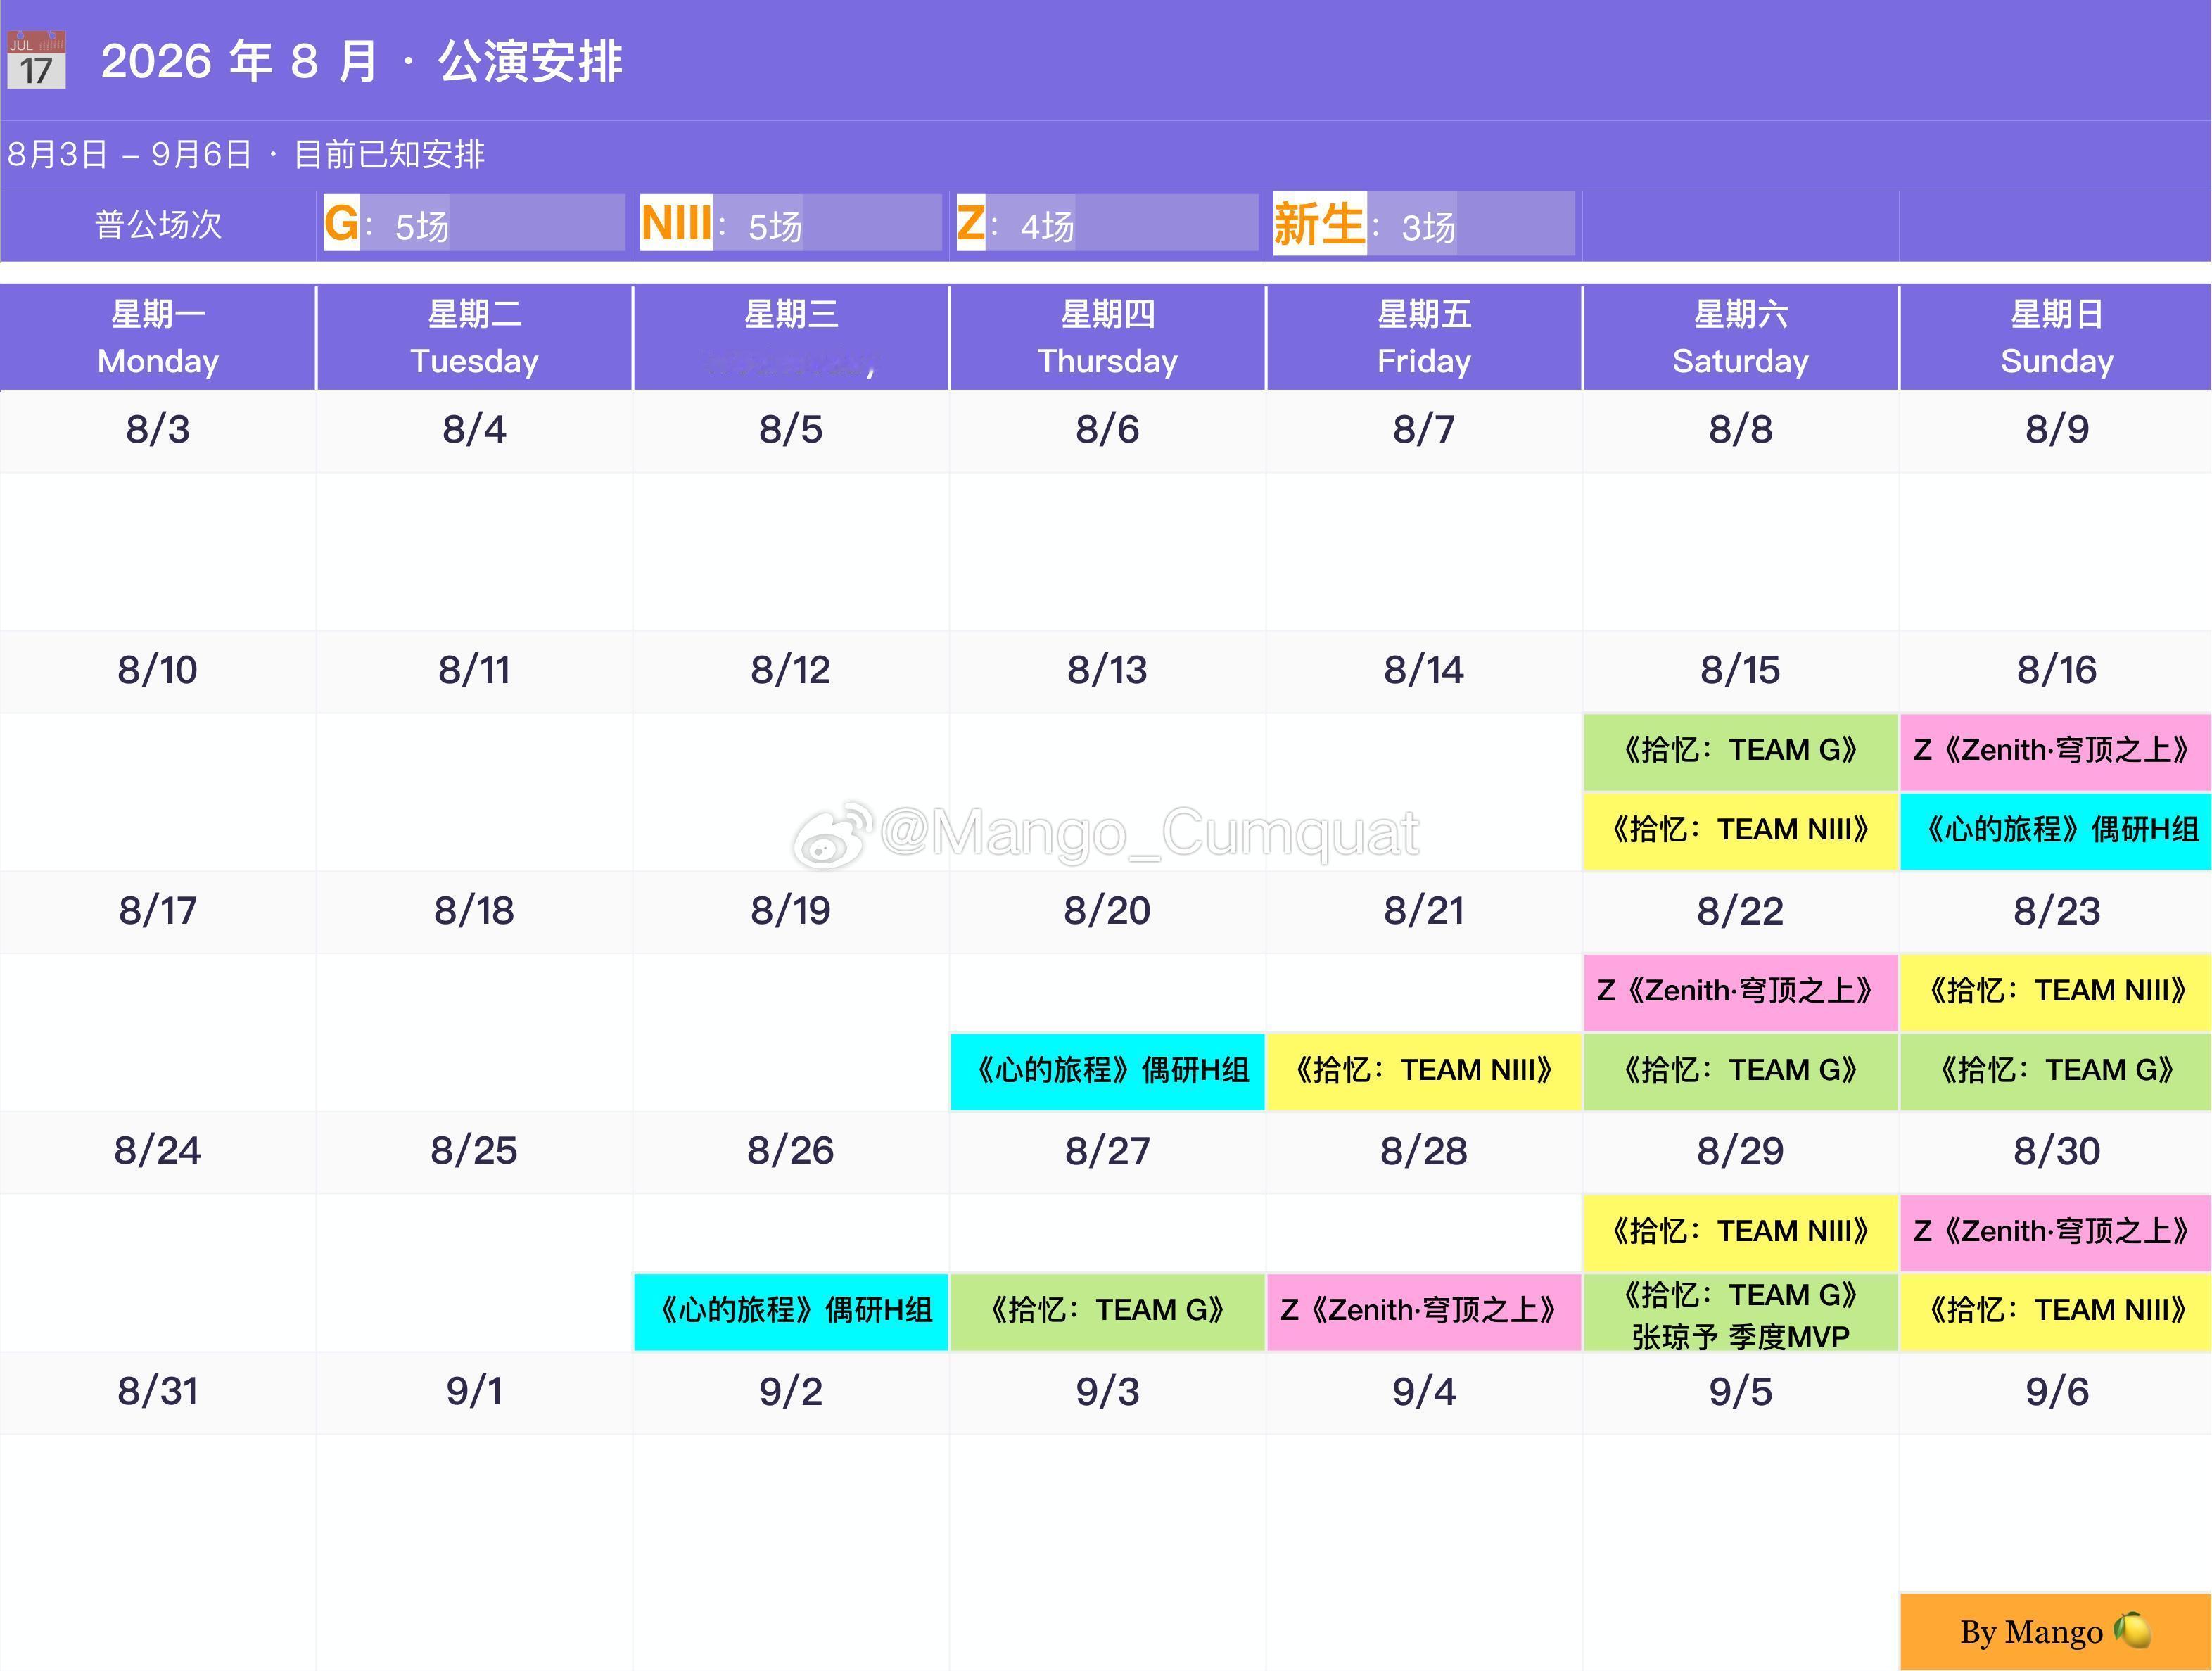
Task: Open the 8/30 Z《Zenith·穹顶之上》 event
Action: pos(2056,1232)
